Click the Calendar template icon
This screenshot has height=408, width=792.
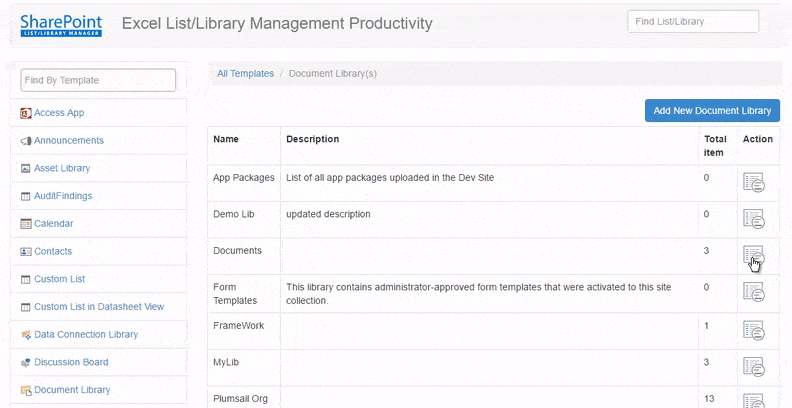(x=26, y=224)
